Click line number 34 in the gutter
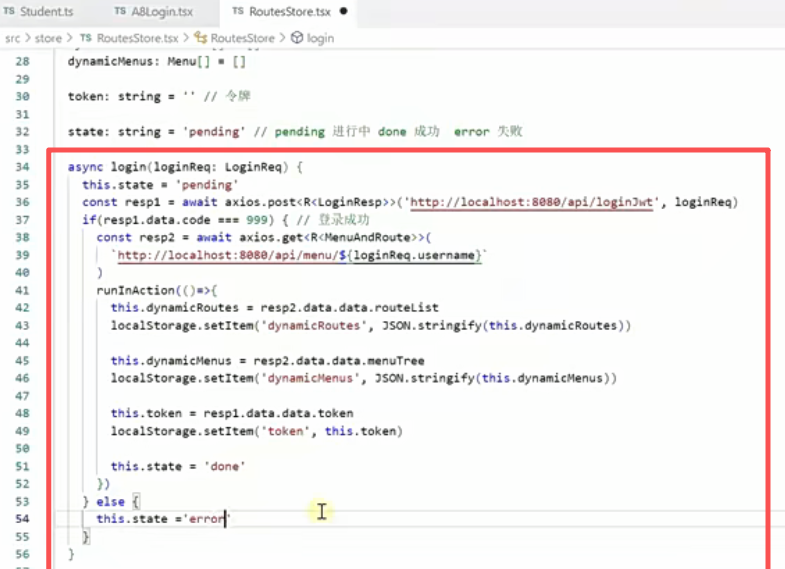 point(23,167)
